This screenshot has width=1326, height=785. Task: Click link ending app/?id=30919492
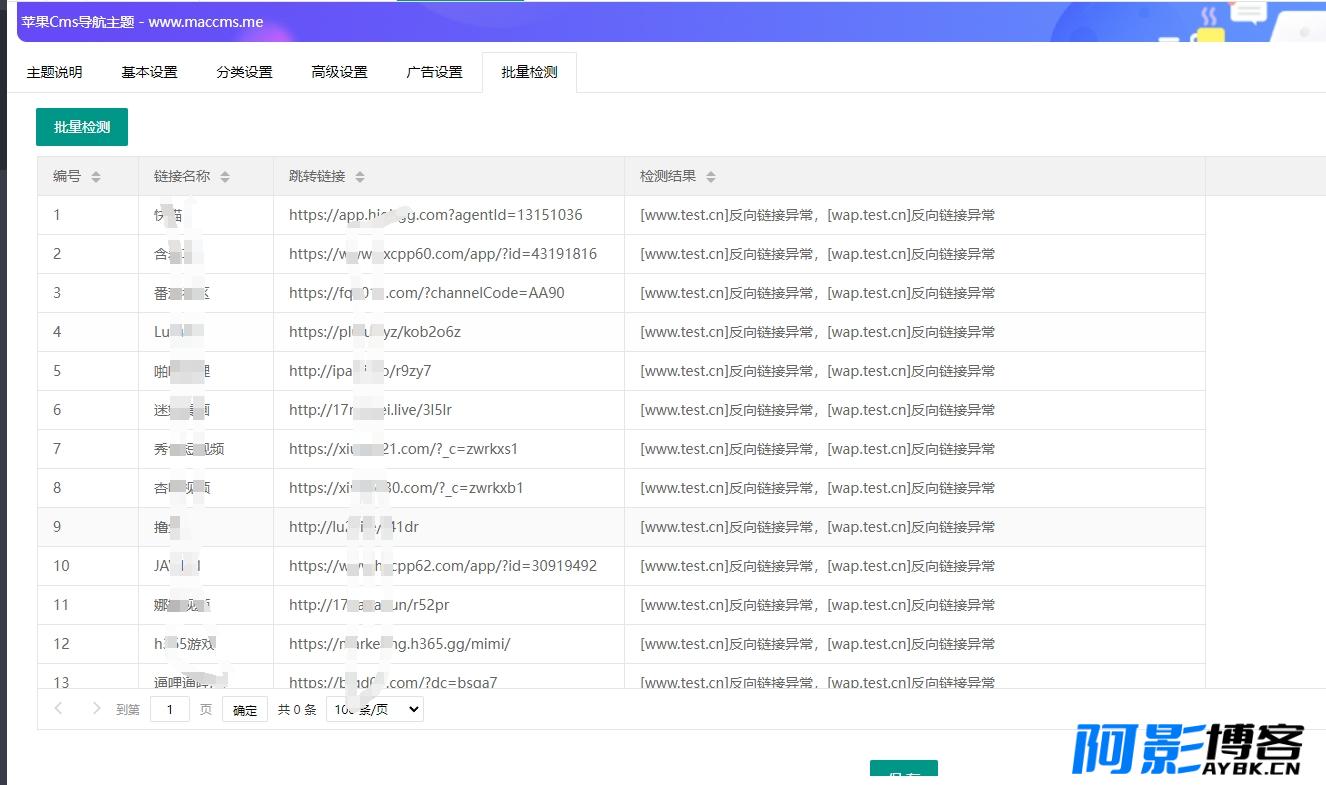coord(443,566)
